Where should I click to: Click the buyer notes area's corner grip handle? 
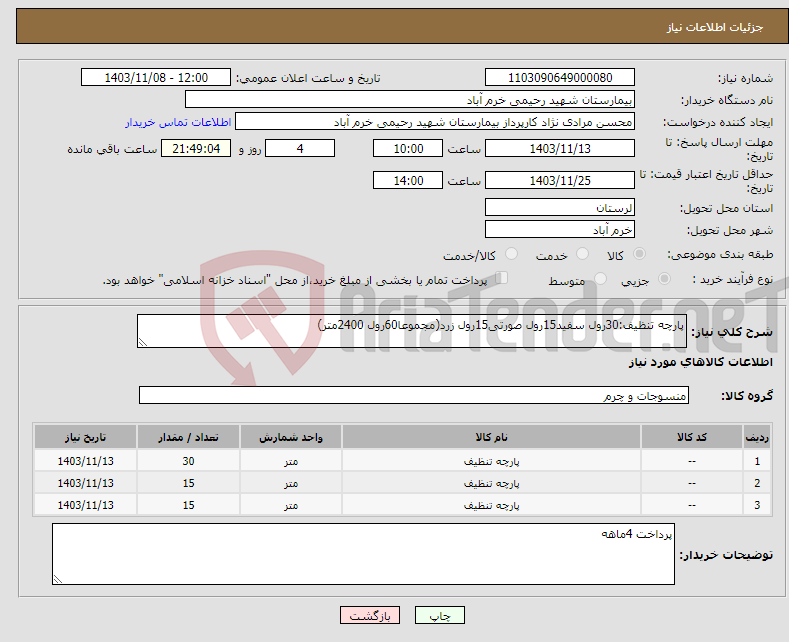tap(58, 579)
